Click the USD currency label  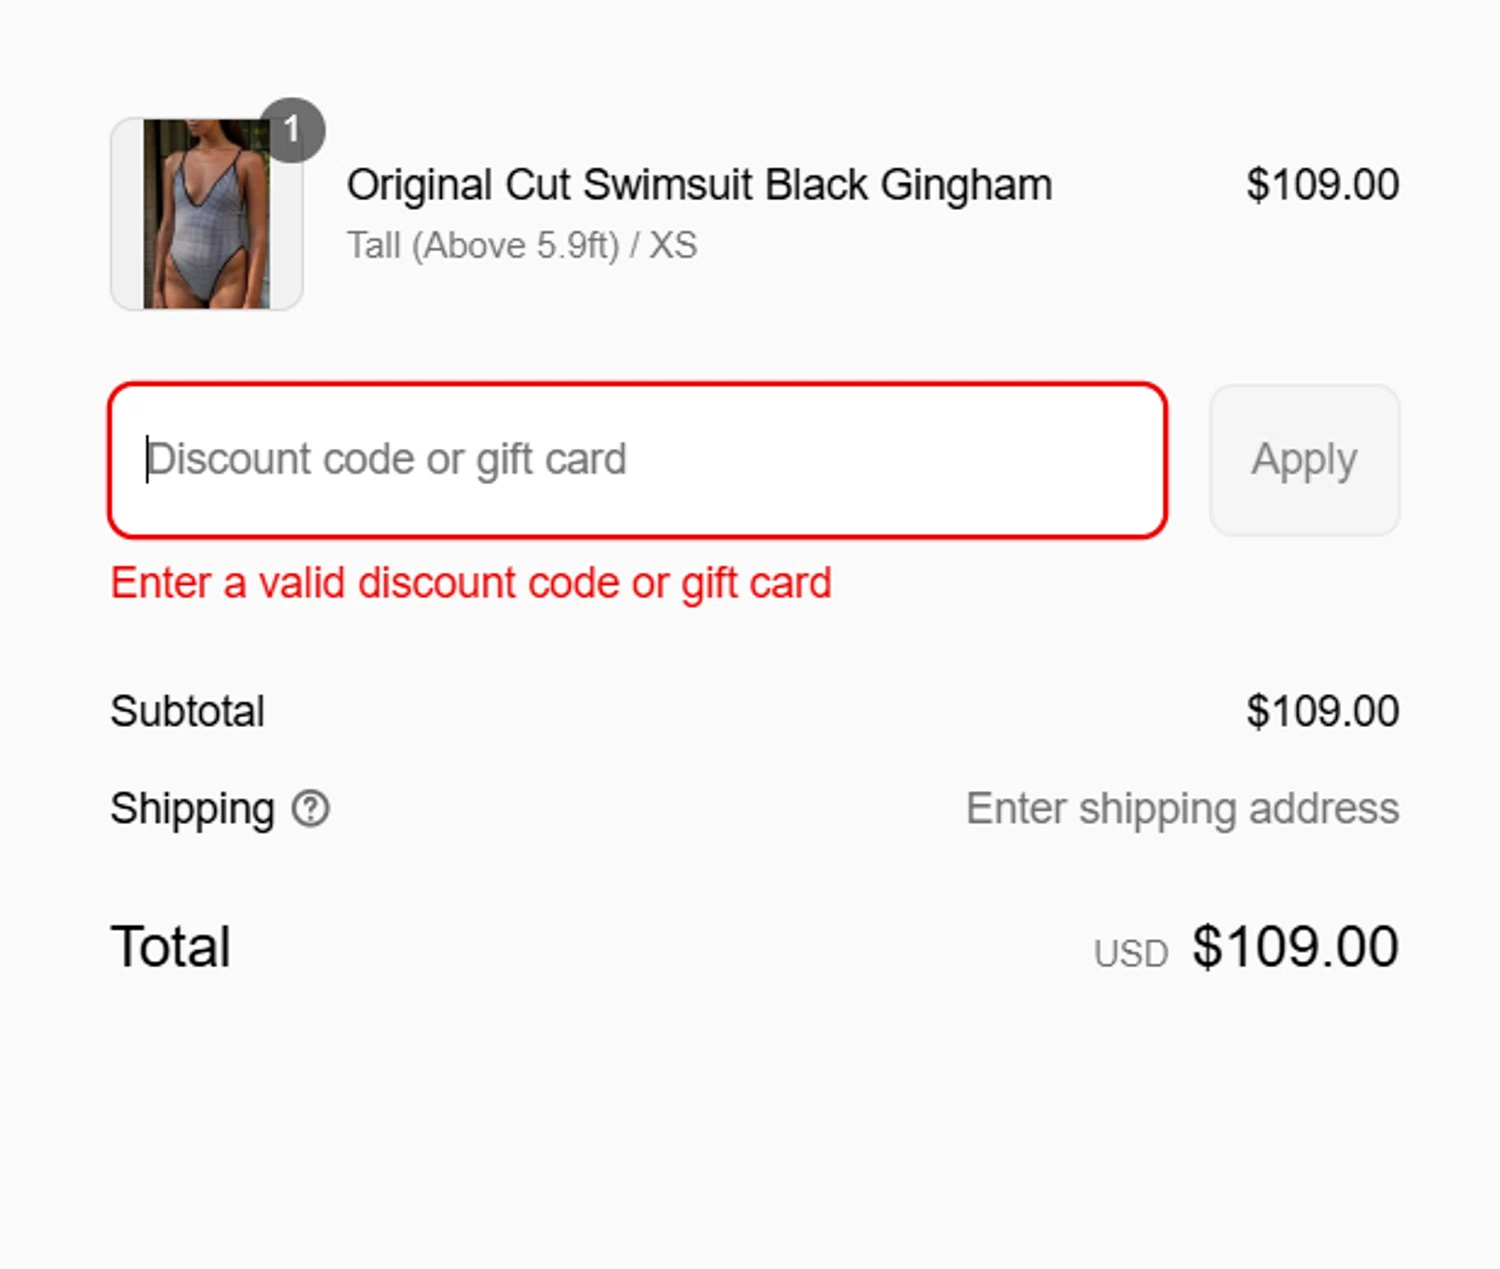1131,954
